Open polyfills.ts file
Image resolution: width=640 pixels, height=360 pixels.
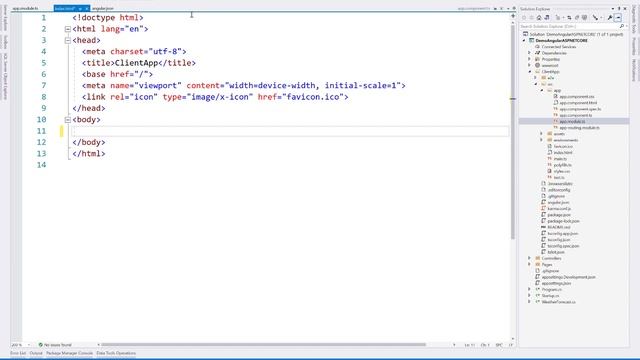pos(562,165)
